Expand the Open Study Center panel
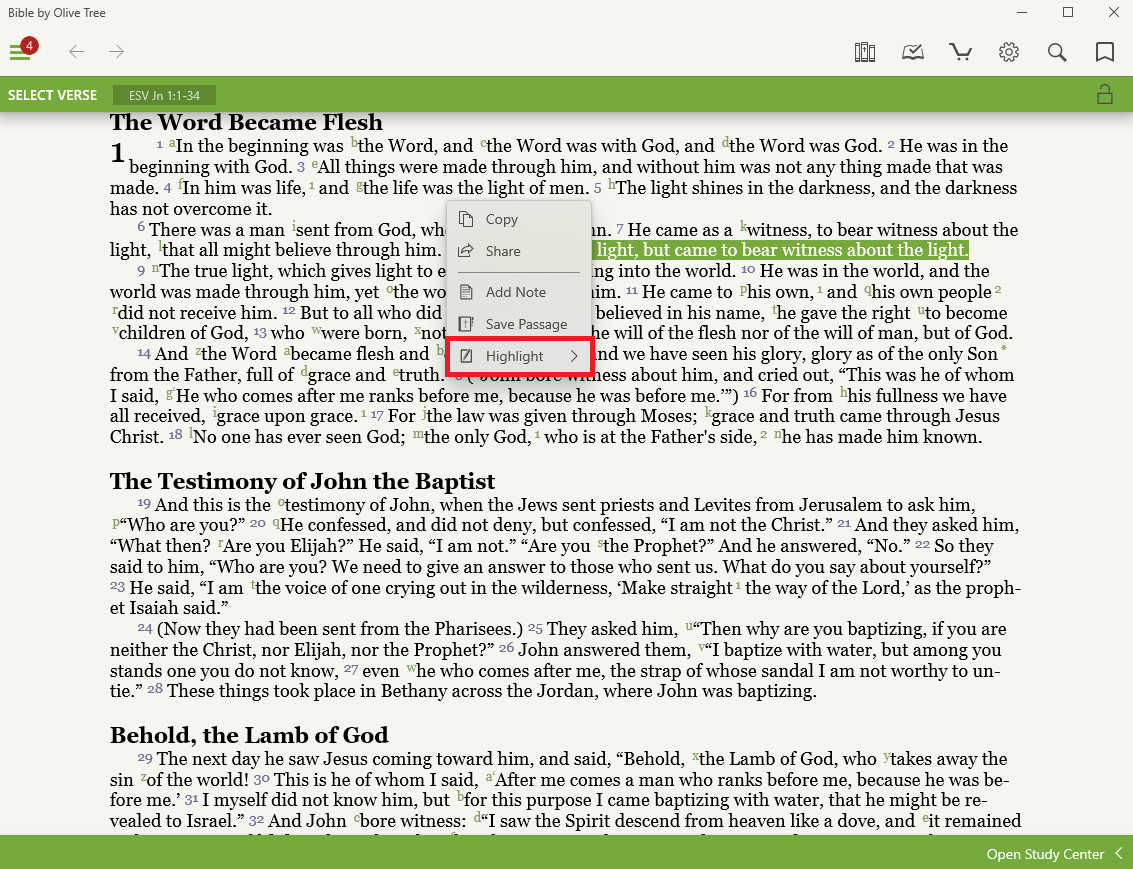This screenshot has width=1133, height=869. pos(1053,854)
